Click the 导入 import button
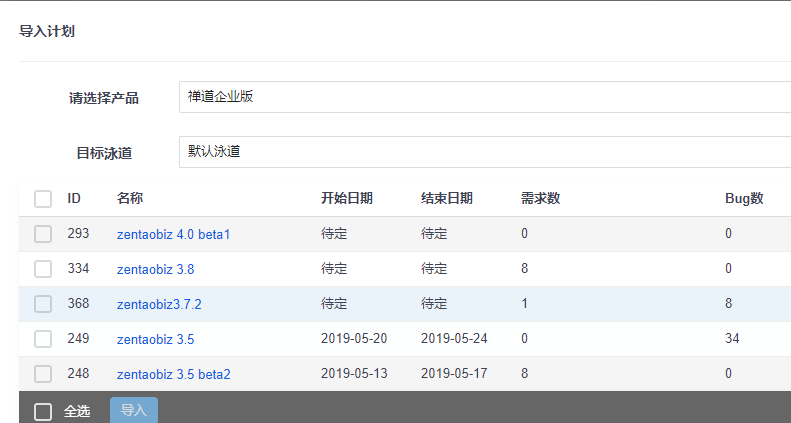The height and width of the screenshot is (423, 791). (134, 410)
